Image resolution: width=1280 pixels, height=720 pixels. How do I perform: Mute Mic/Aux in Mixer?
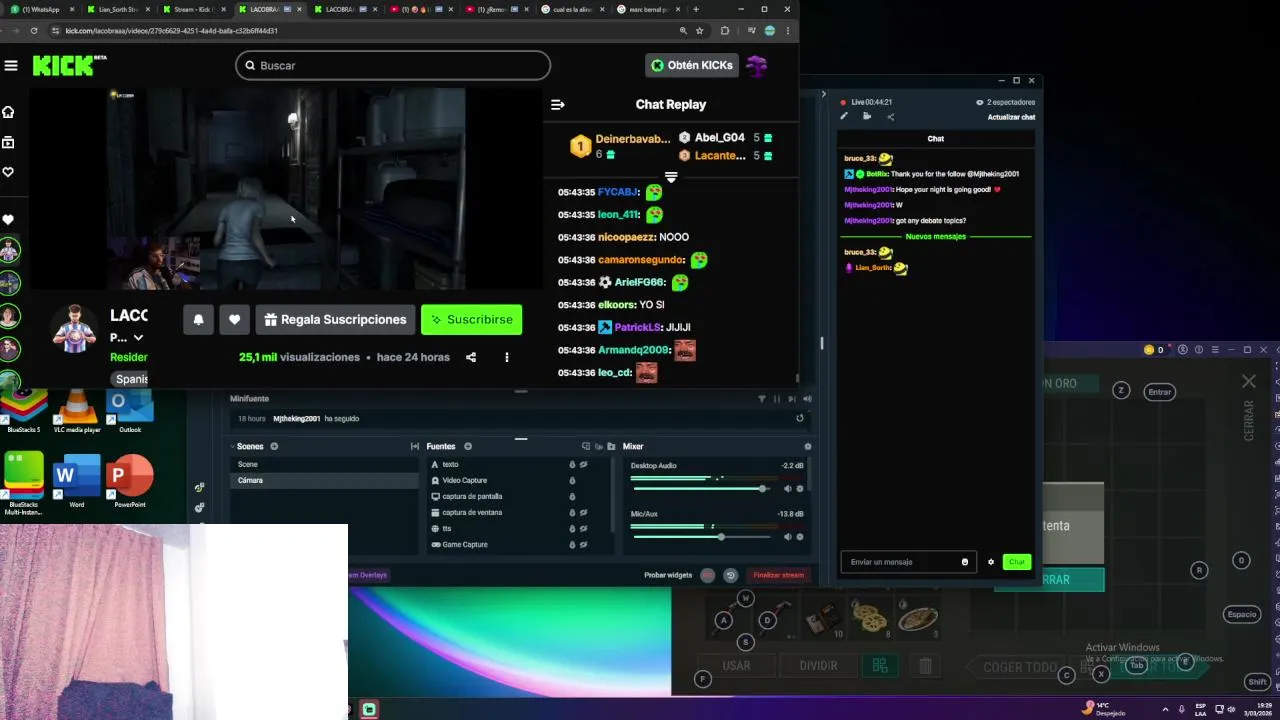coord(787,537)
